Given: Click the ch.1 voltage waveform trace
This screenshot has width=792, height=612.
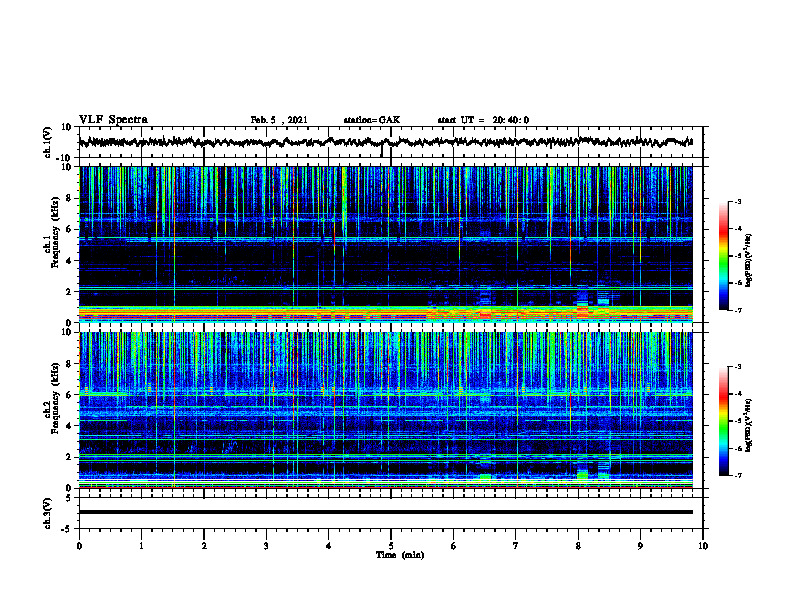Looking at the screenshot, I should (x=385, y=142).
